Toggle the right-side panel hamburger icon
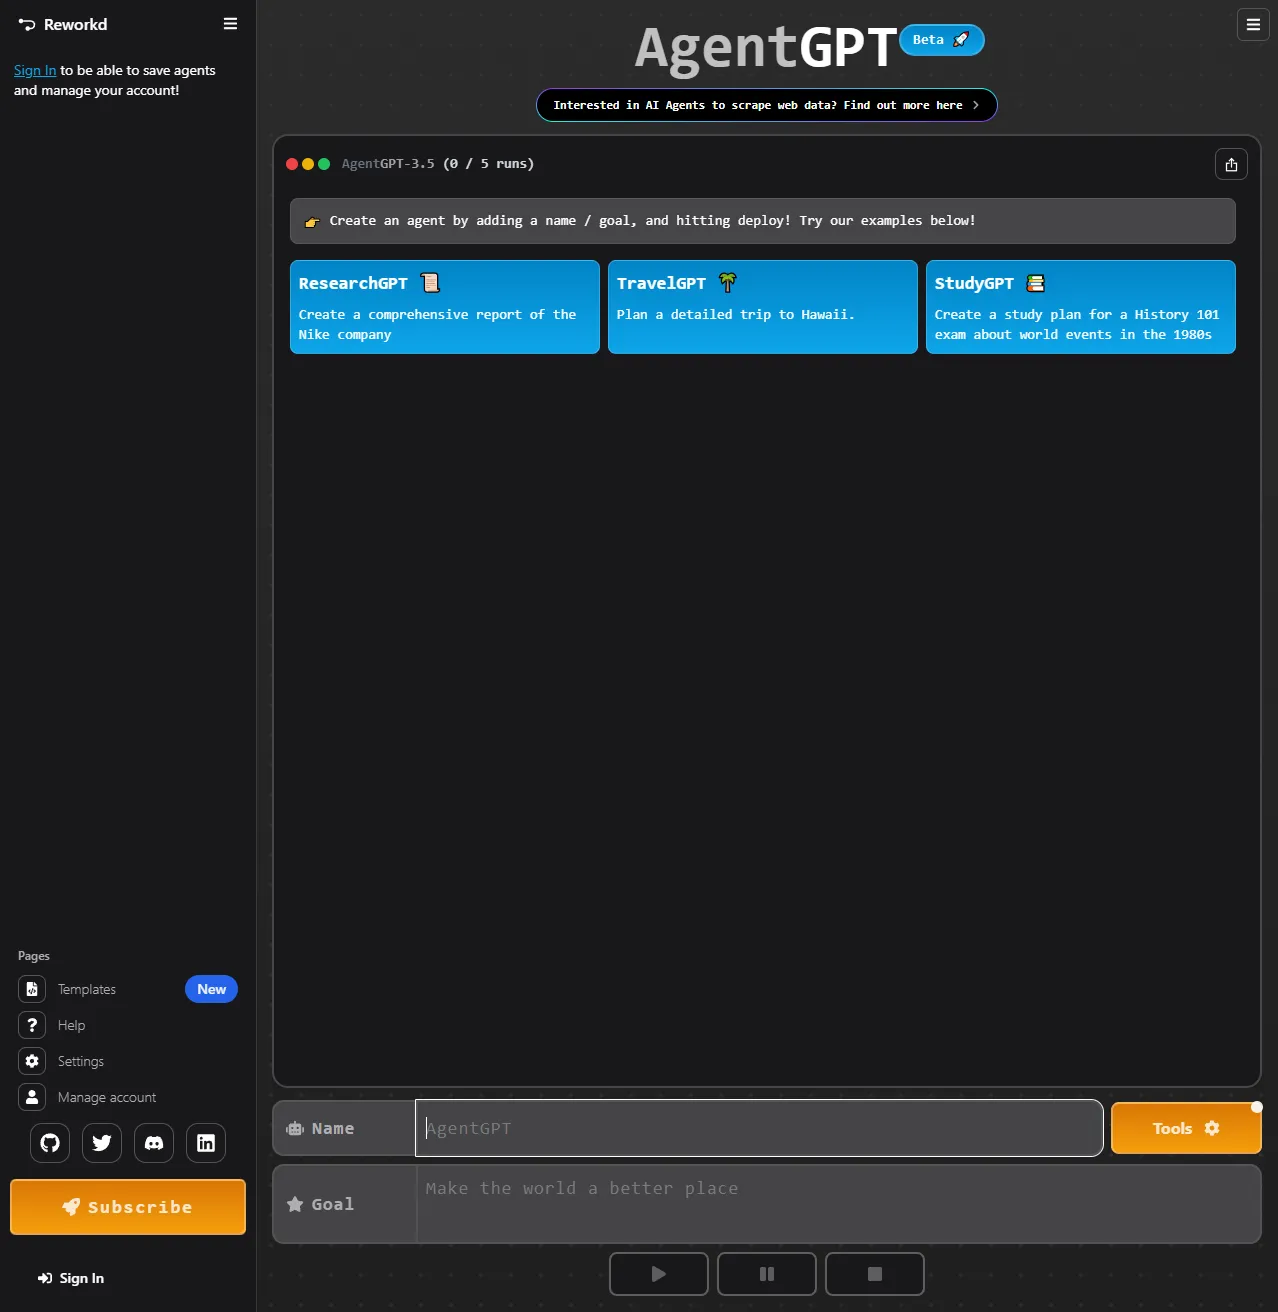This screenshot has height=1312, width=1278. [x=1253, y=25]
